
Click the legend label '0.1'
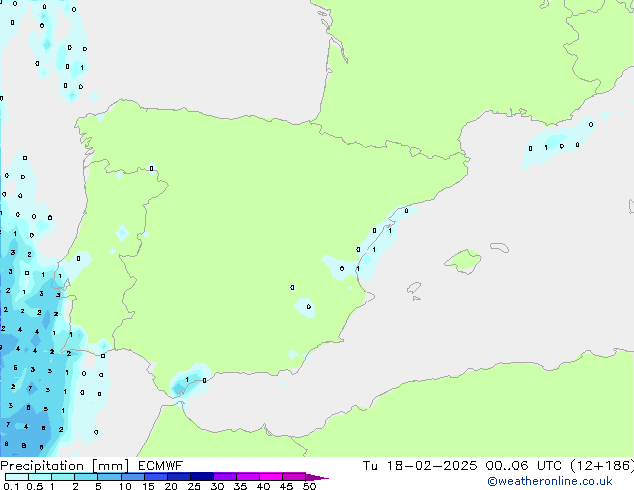[x=11, y=486]
